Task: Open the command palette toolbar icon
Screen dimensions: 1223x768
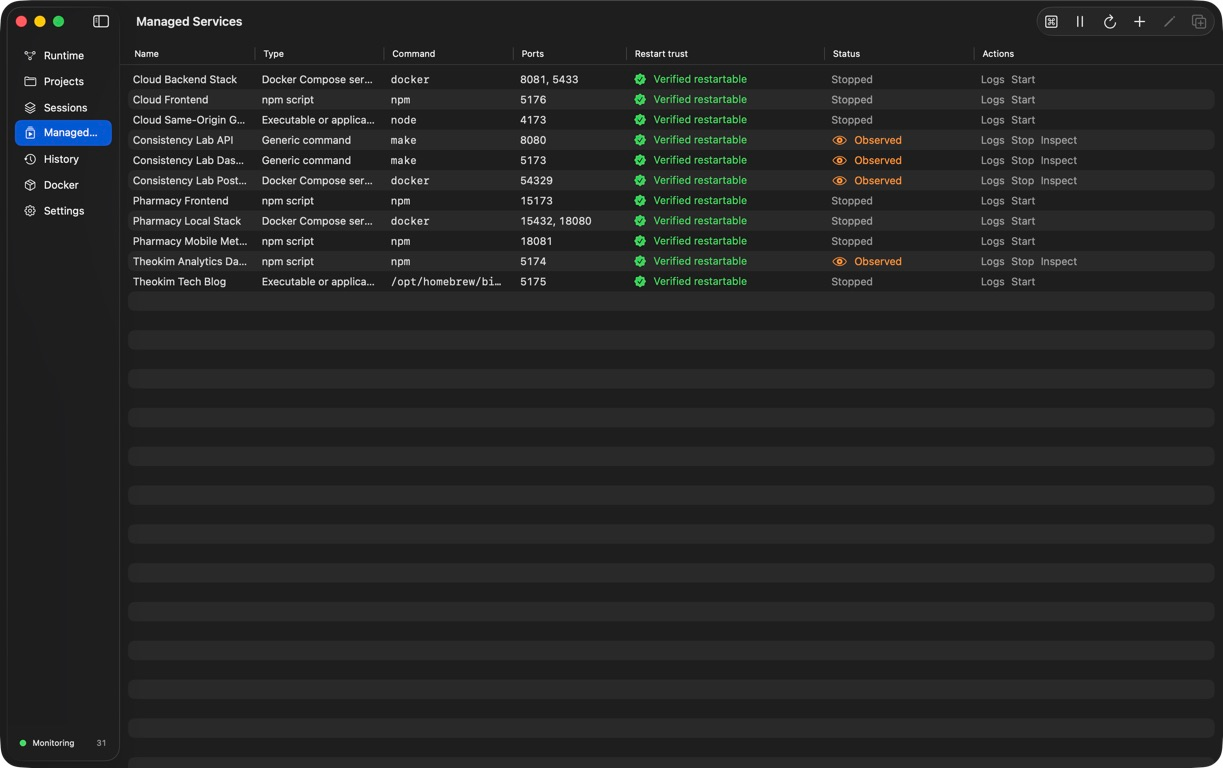Action: click(1051, 21)
